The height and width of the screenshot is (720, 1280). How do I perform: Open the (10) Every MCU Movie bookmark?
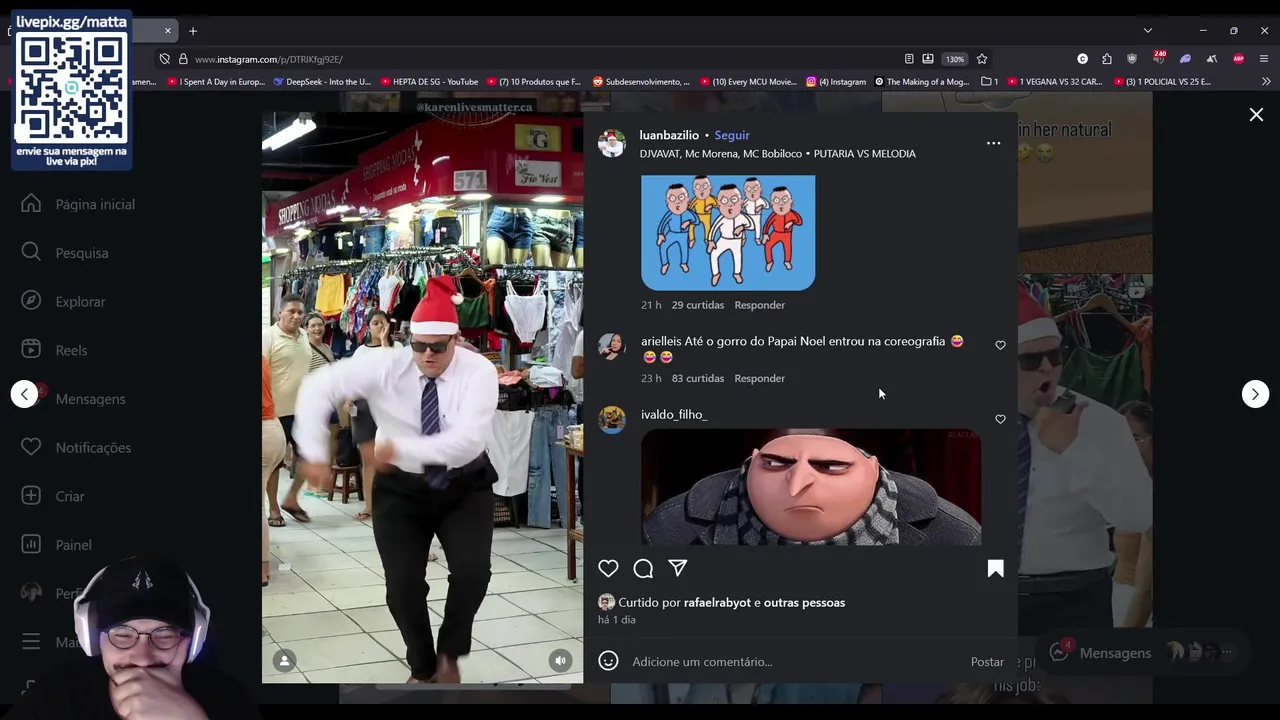click(x=748, y=82)
